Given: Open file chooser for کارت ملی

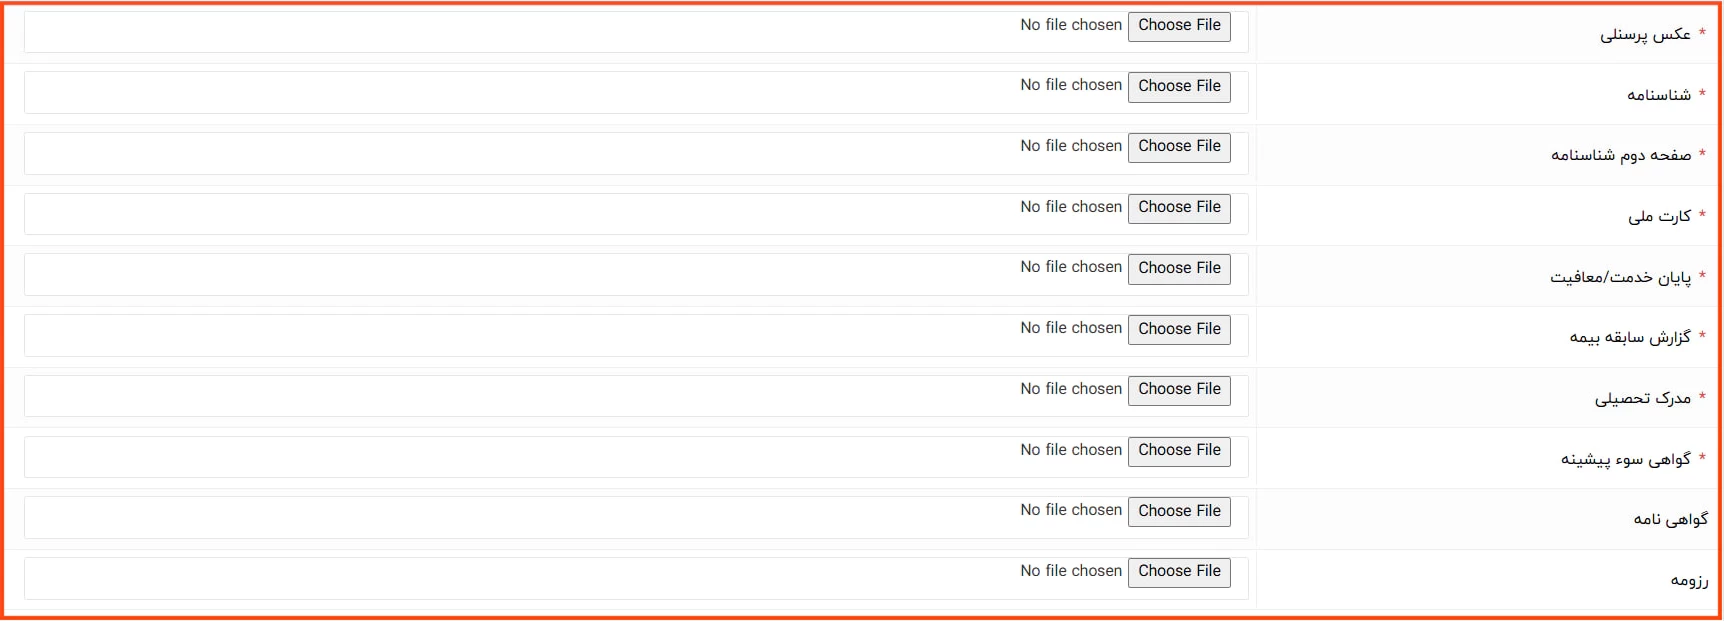Looking at the screenshot, I should click(x=1179, y=208).
